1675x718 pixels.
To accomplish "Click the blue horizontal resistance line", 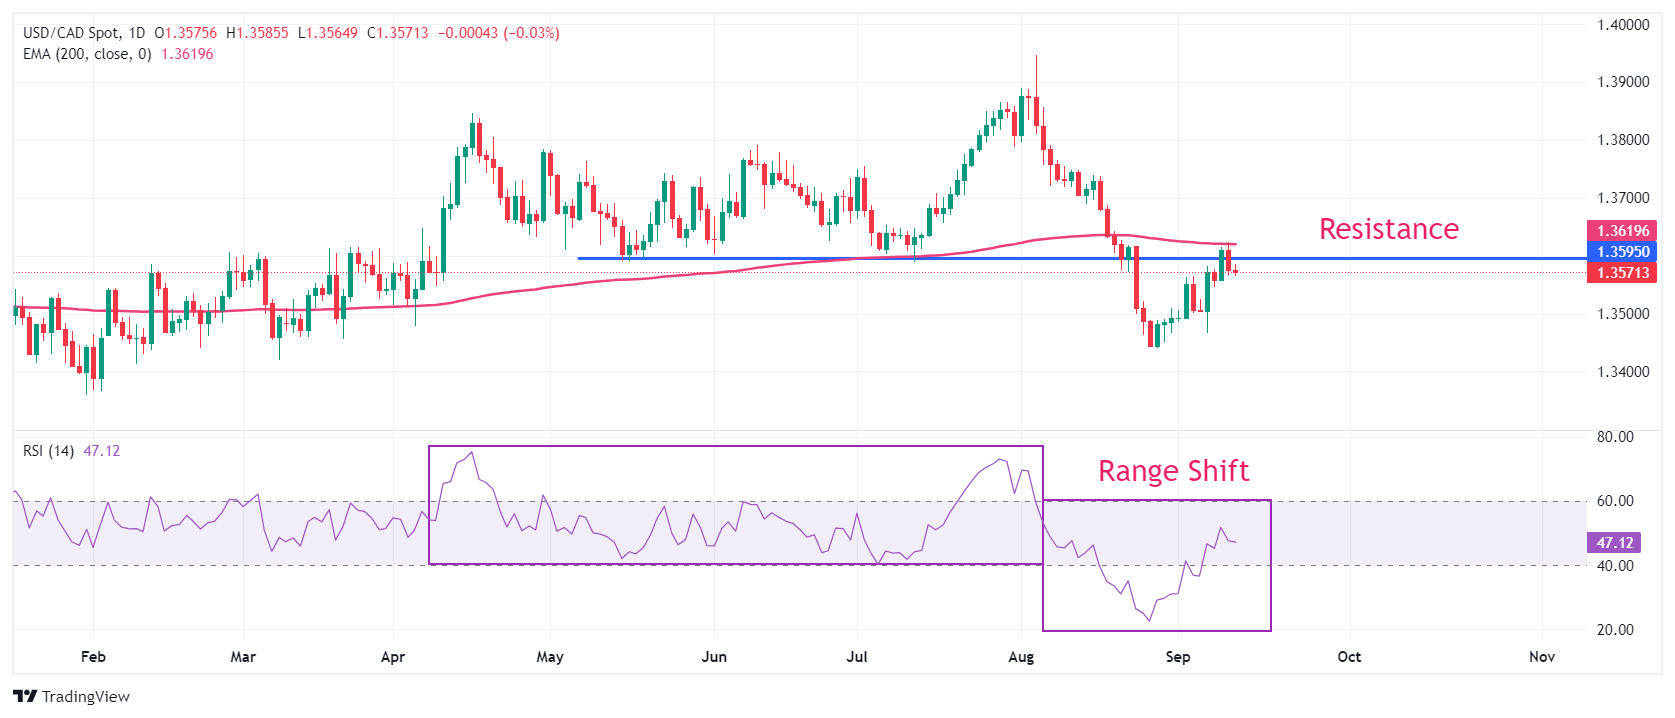I will (800, 258).
